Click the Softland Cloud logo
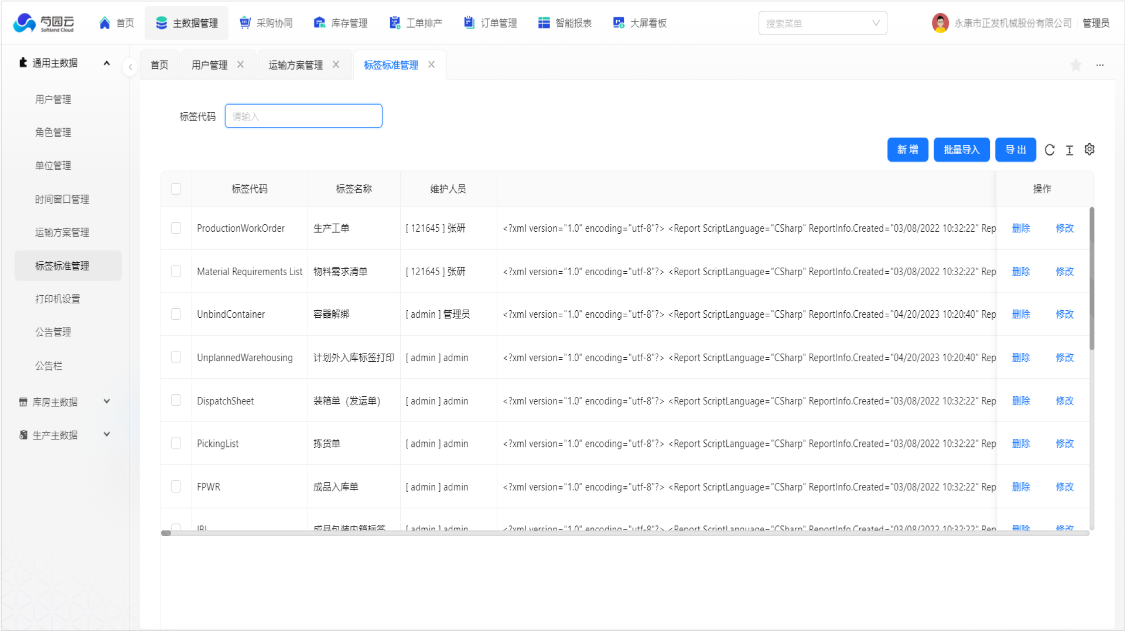The width and height of the screenshot is (1125, 631). tap(44, 23)
